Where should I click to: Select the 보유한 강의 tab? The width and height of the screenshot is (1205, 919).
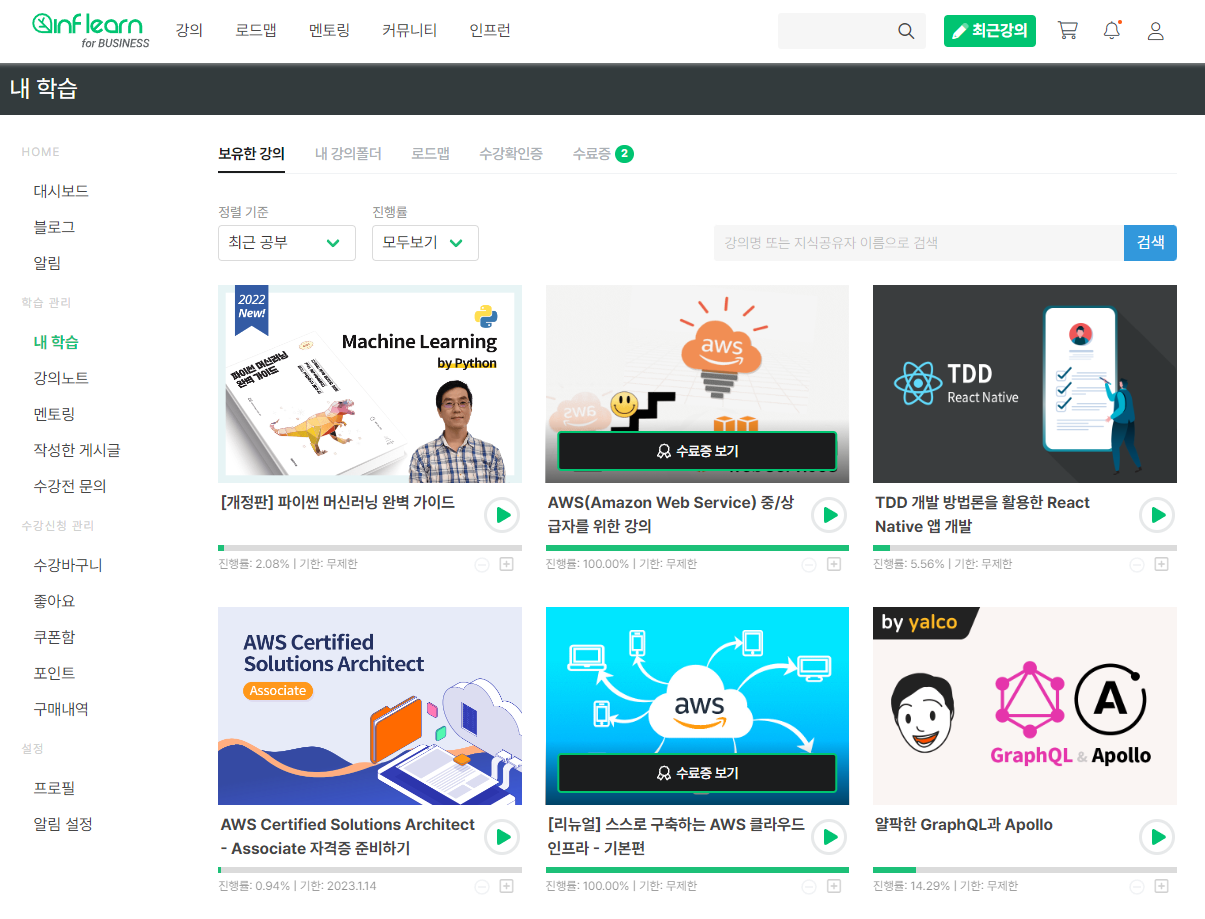[x=251, y=154]
